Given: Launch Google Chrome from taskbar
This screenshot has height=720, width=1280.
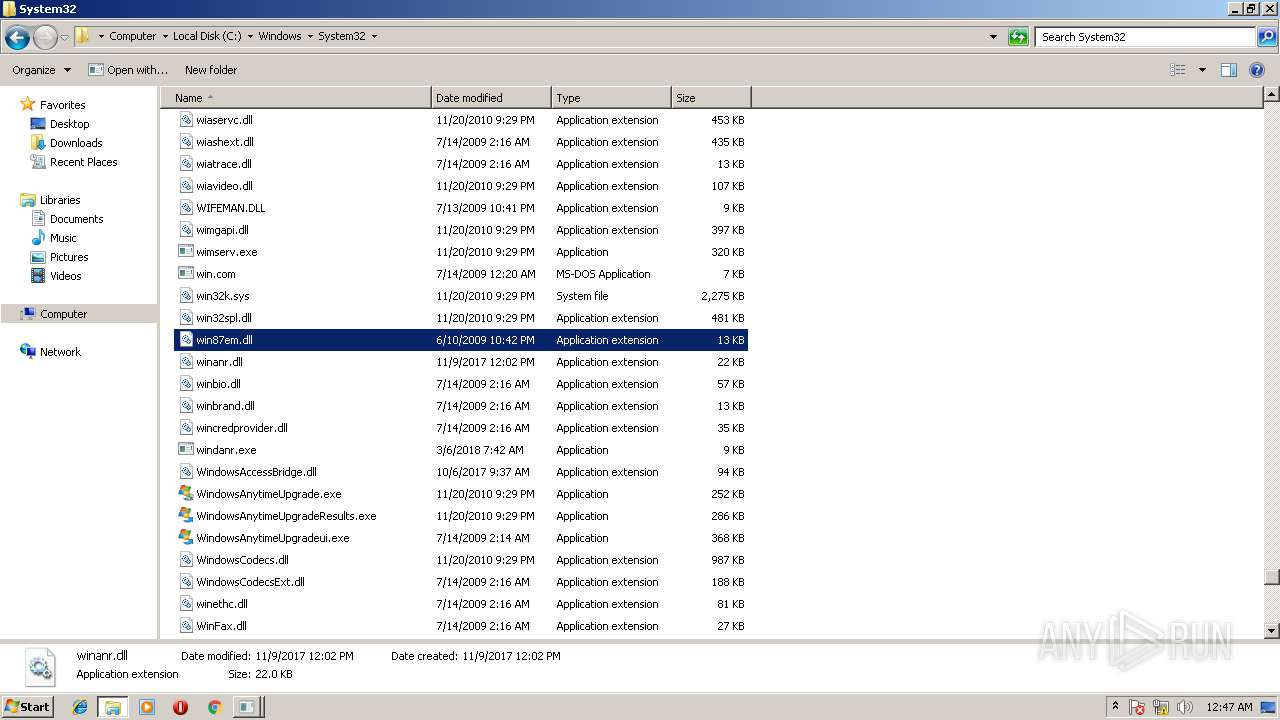Looking at the screenshot, I should coord(214,707).
